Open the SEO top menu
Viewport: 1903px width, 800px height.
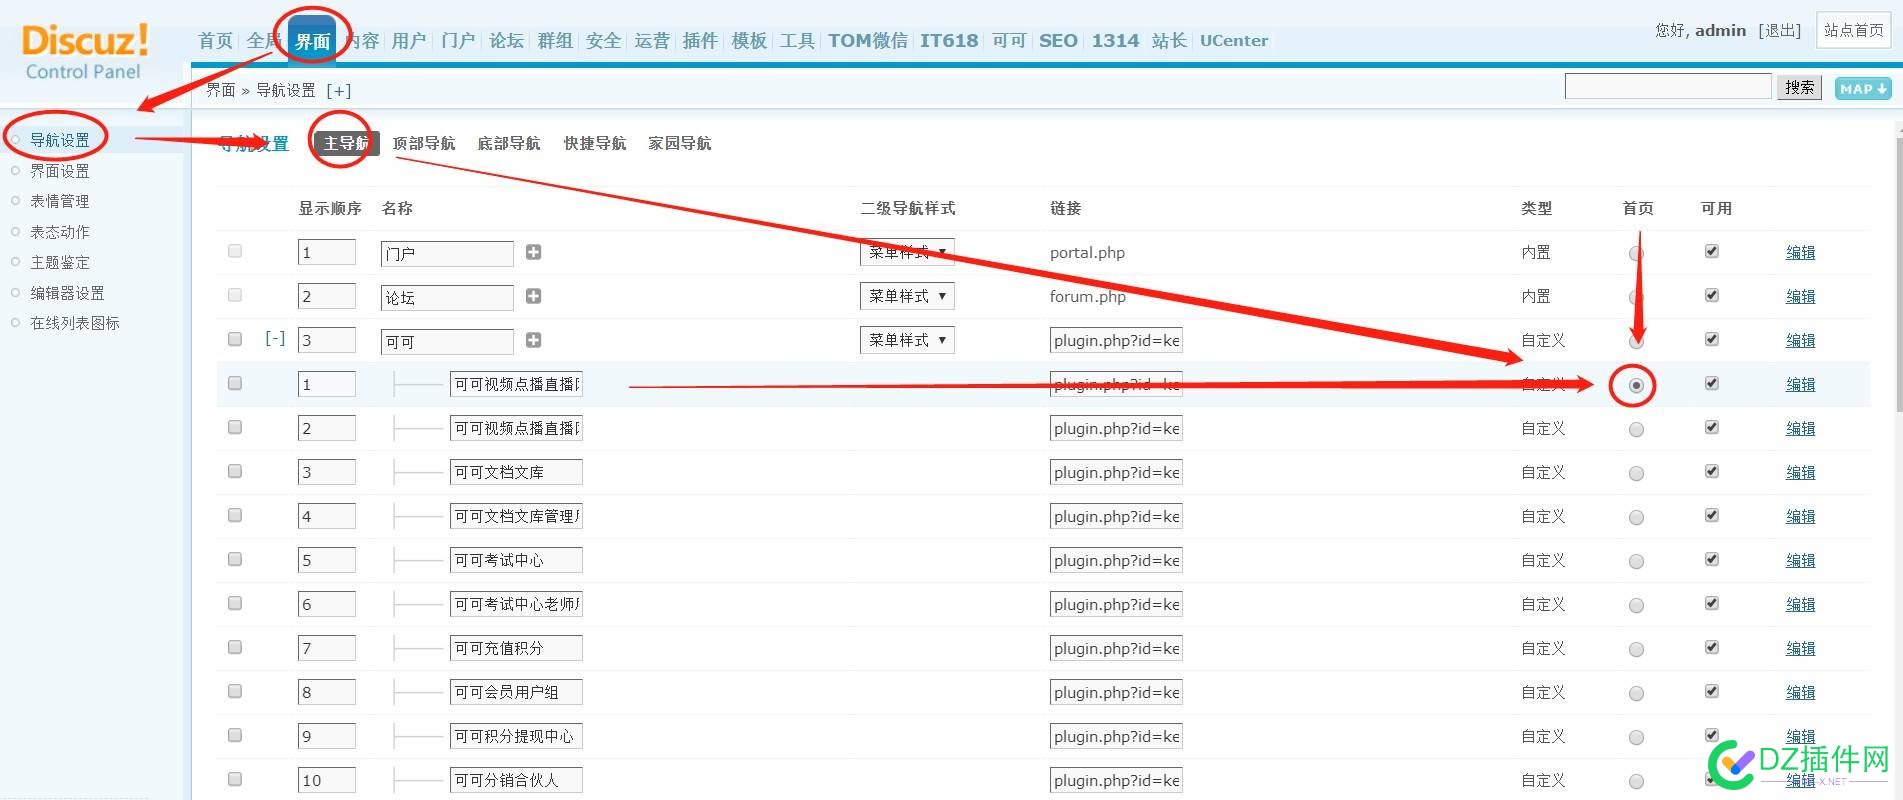pyautogui.click(x=1058, y=41)
